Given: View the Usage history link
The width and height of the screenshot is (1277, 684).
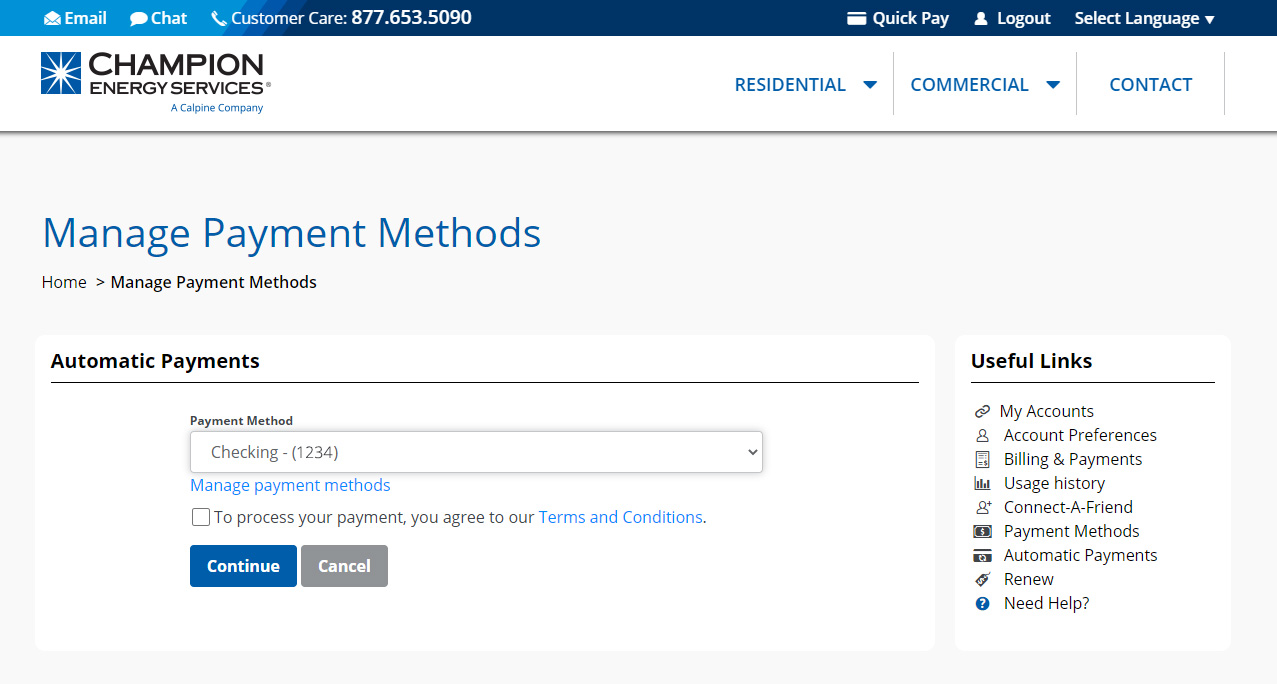Looking at the screenshot, I should pyautogui.click(x=1054, y=483).
